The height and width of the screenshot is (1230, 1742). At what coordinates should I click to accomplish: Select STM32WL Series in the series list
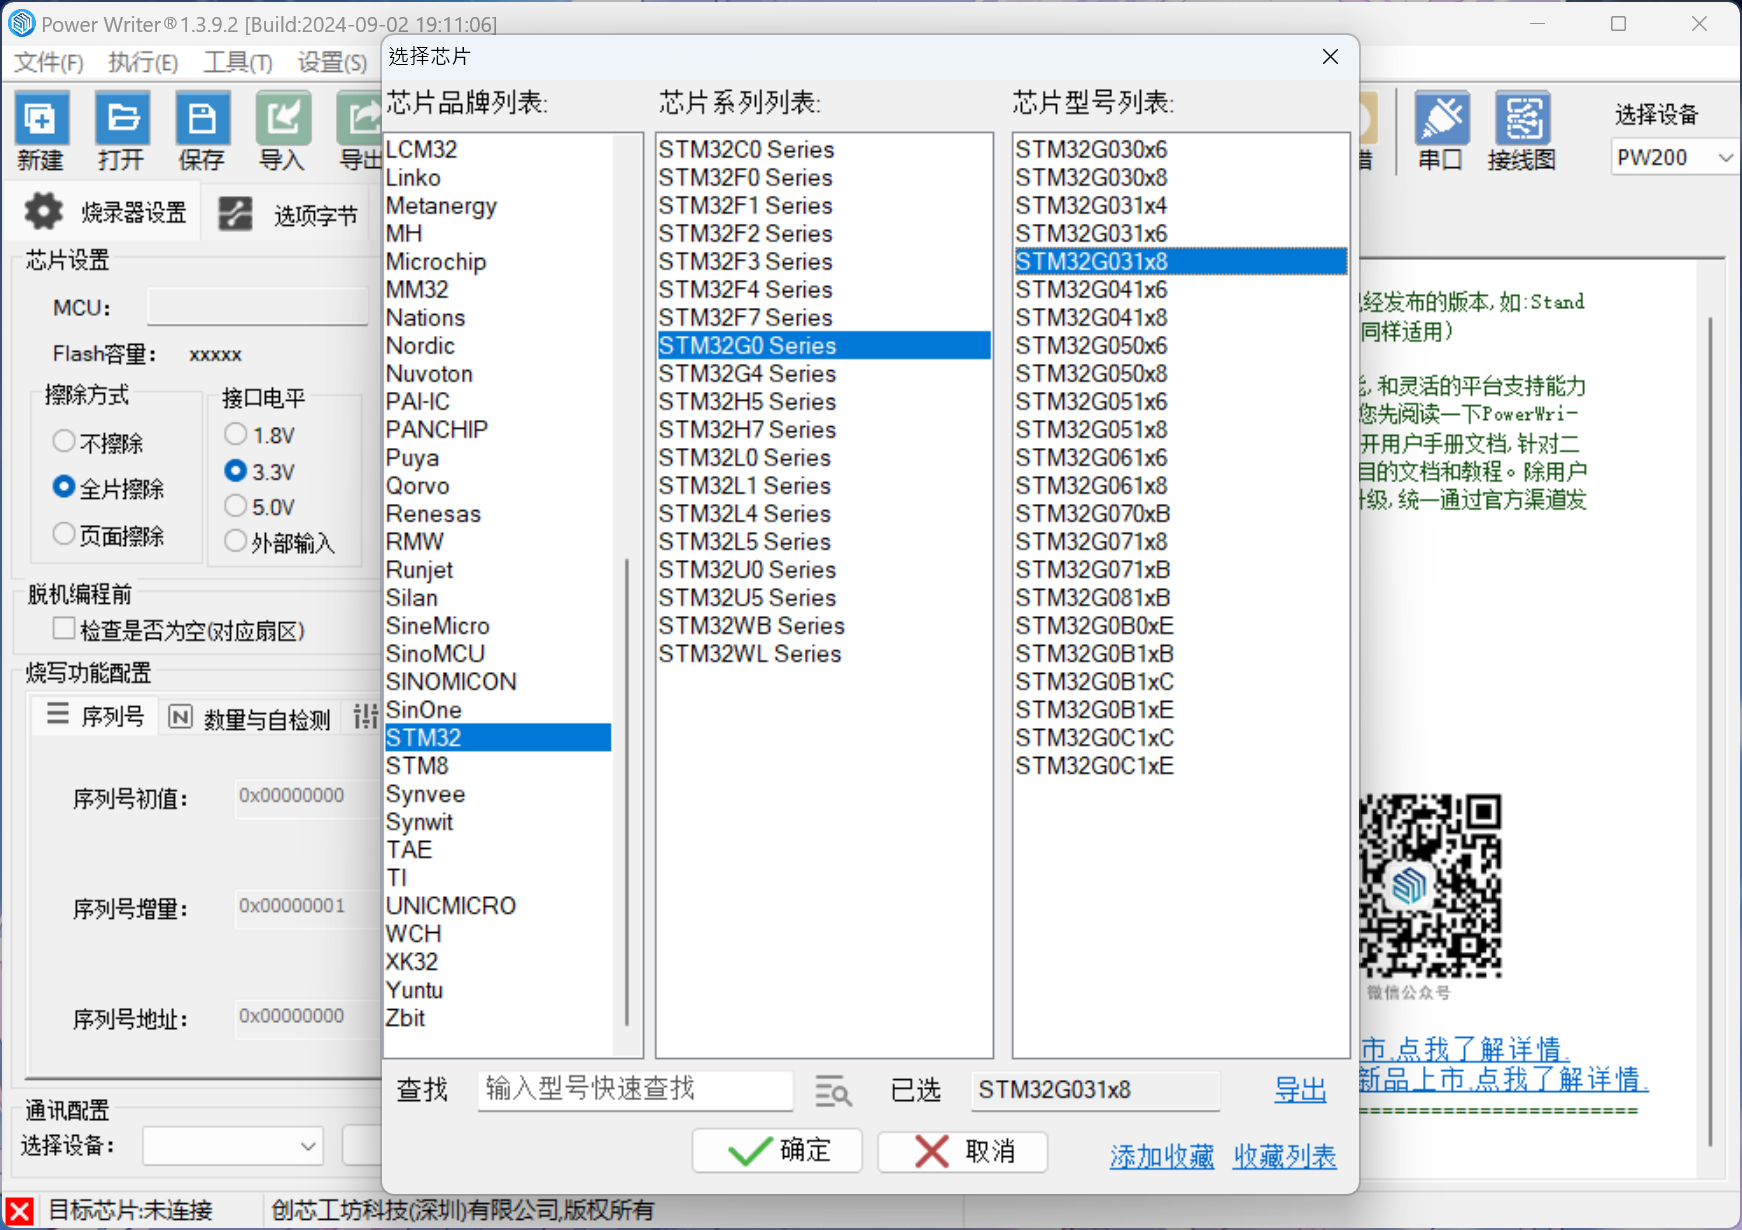(x=824, y=654)
